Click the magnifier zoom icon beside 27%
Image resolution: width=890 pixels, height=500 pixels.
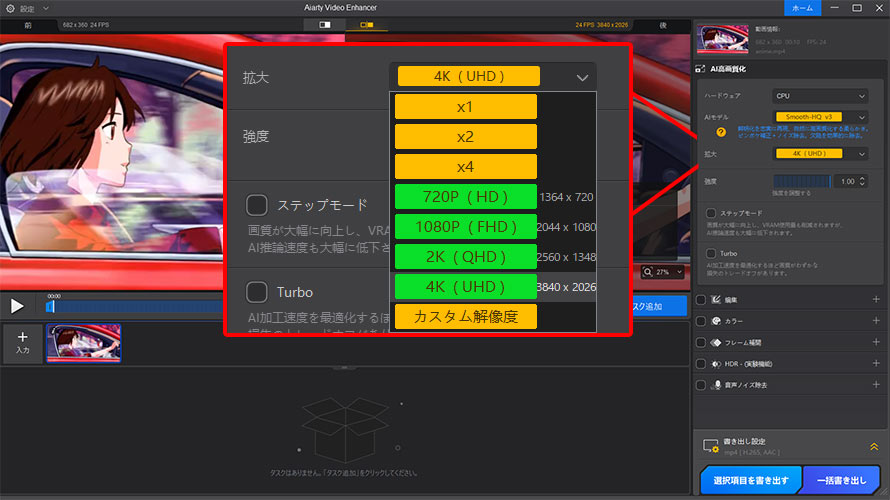[x=648, y=272]
